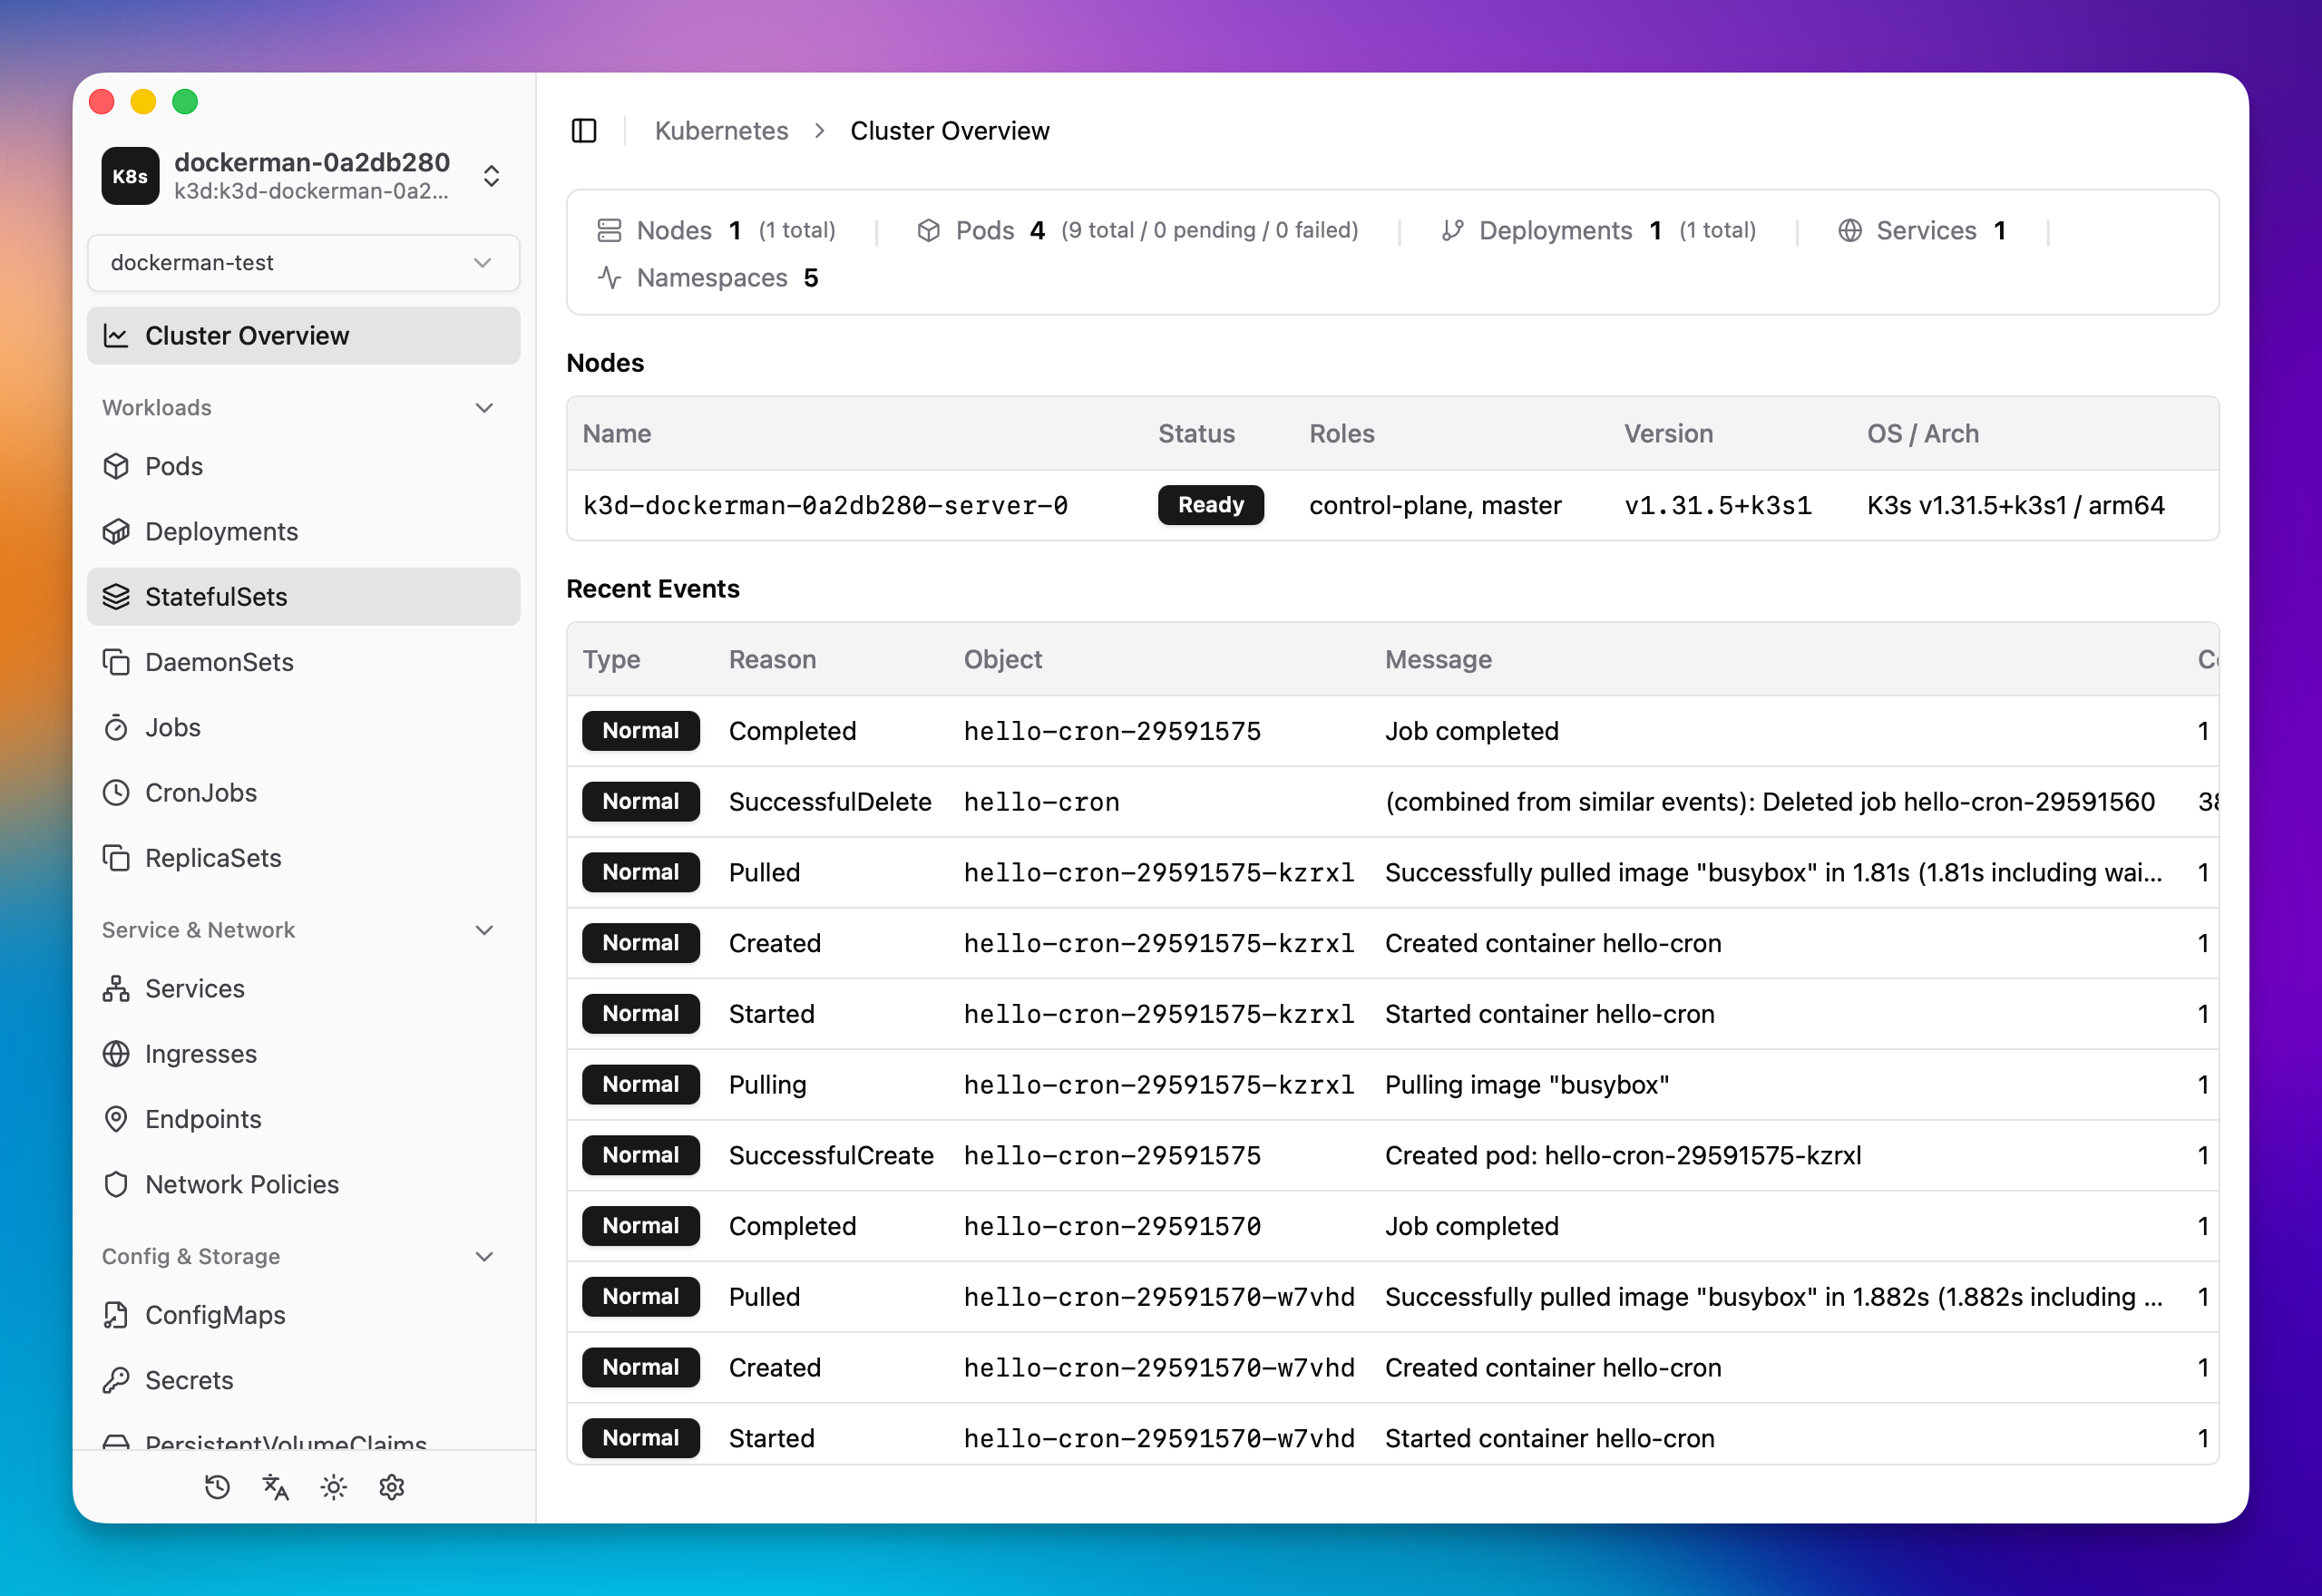Viewport: 2322px width, 1596px height.
Task: Click 'Pulling image "busybox"' message
Action: (x=1527, y=1085)
